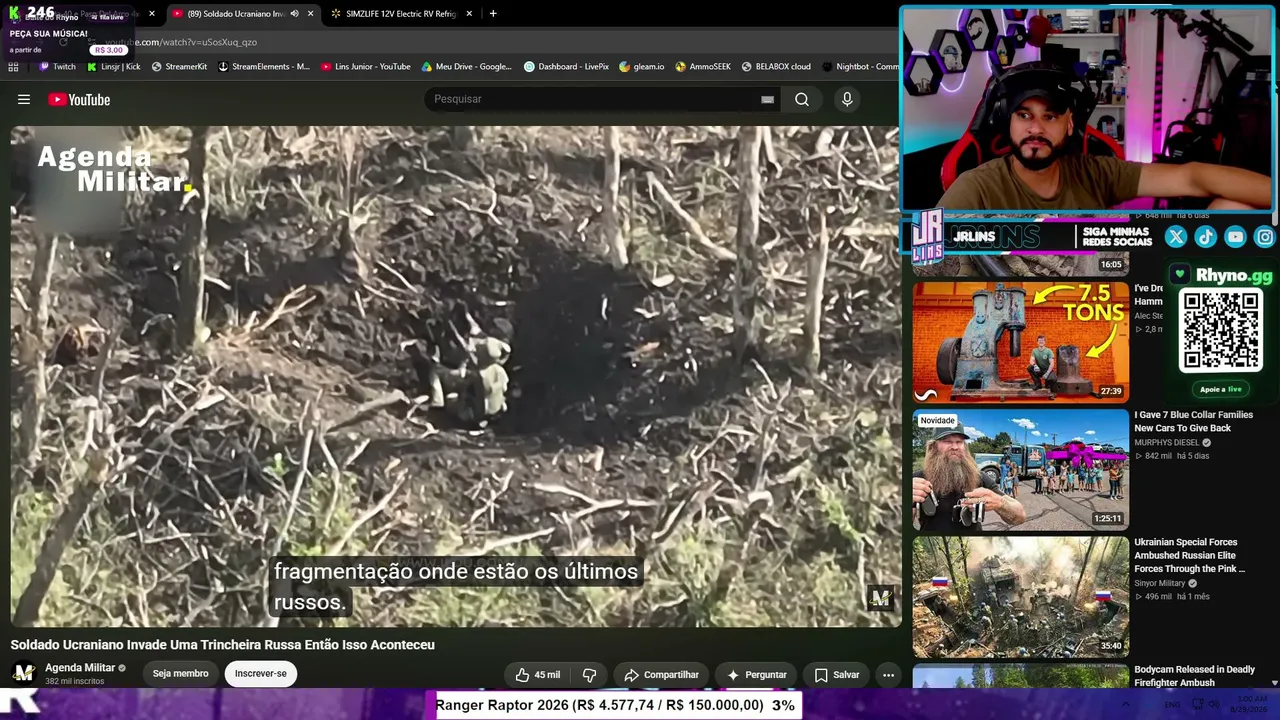Open the Agenda Militar channel avatar

click(x=24, y=673)
